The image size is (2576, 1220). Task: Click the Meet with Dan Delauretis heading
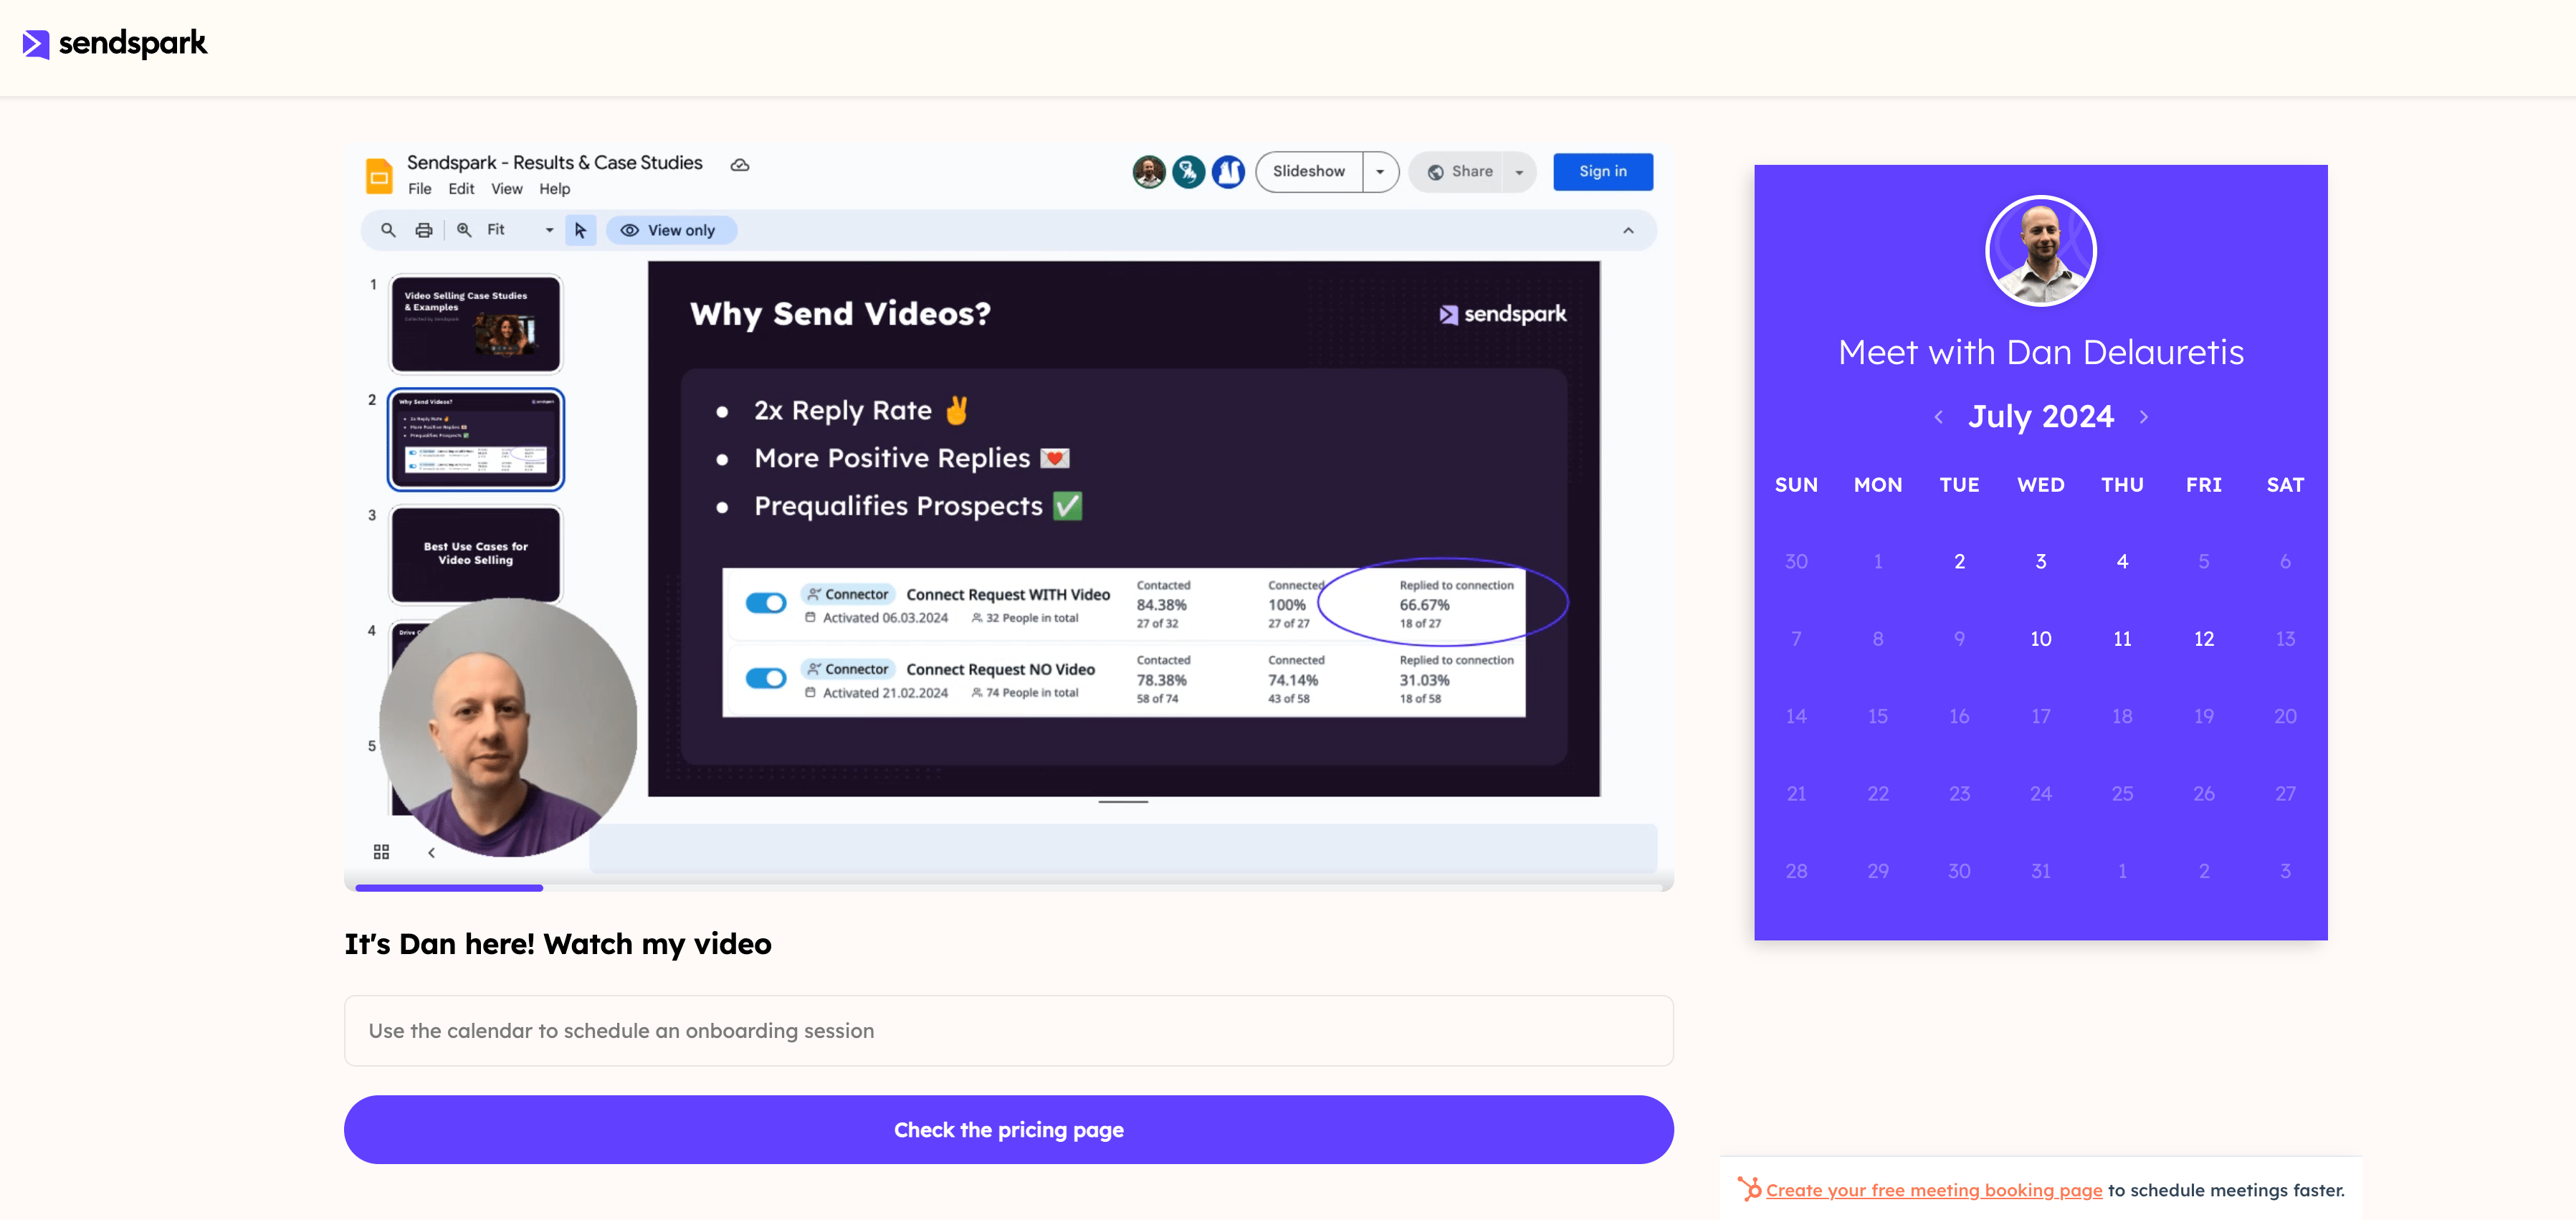pos(2040,352)
